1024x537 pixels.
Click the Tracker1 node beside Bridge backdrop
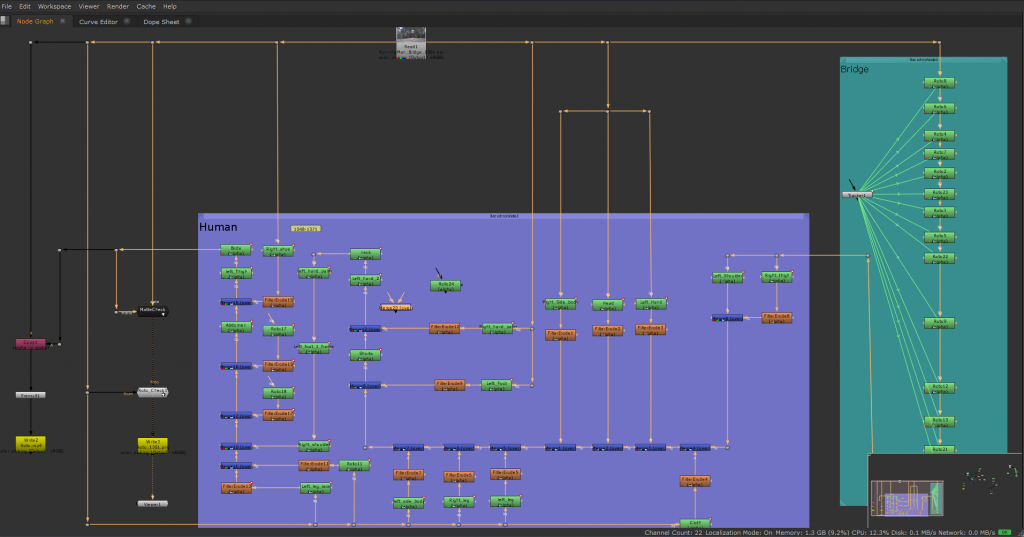click(x=857, y=195)
